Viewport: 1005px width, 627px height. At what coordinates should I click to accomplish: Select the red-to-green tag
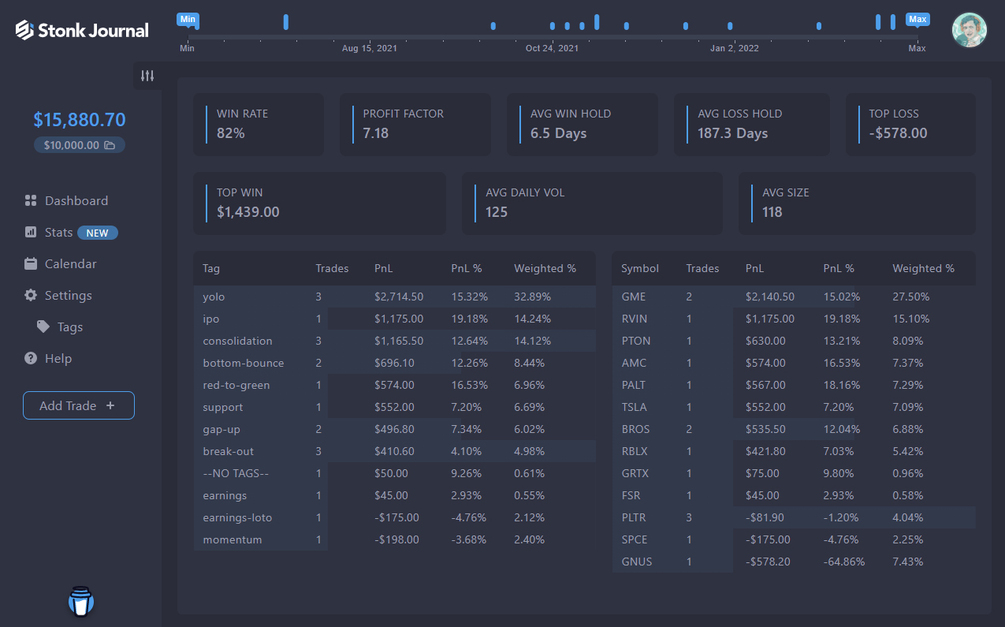(236, 385)
